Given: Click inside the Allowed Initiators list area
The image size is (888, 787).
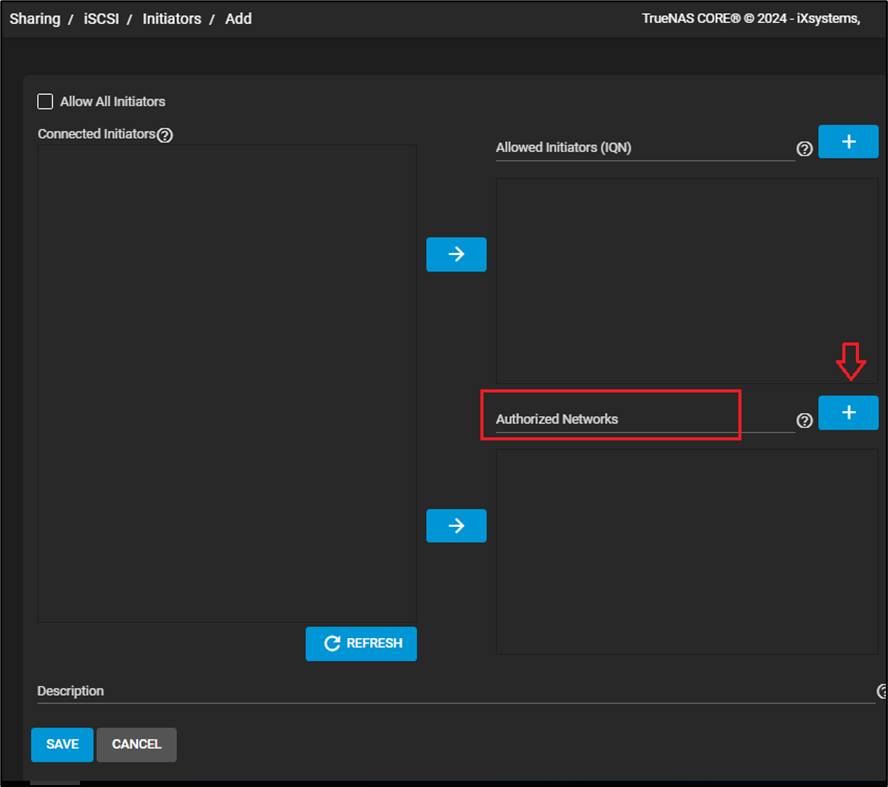Looking at the screenshot, I should pyautogui.click(x=686, y=280).
